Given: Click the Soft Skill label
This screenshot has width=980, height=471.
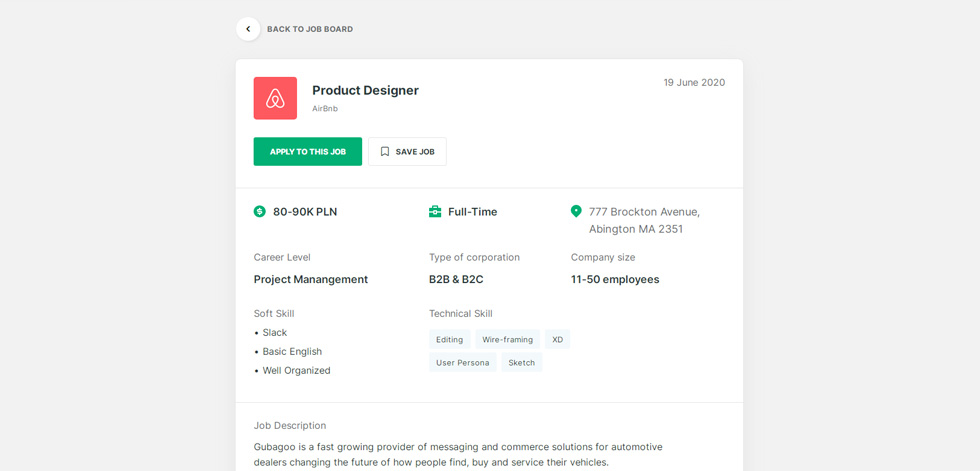Looking at the screenshot, I should pyautogui.click(x=274, y=314).
